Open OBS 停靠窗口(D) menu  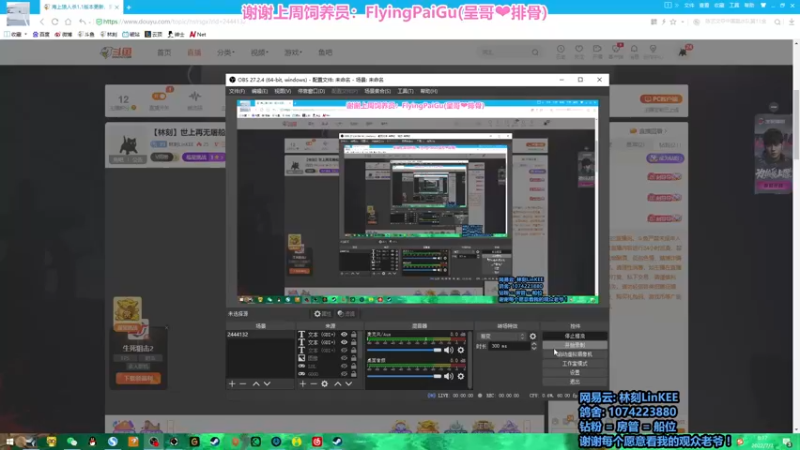click(x=311, y=91)
